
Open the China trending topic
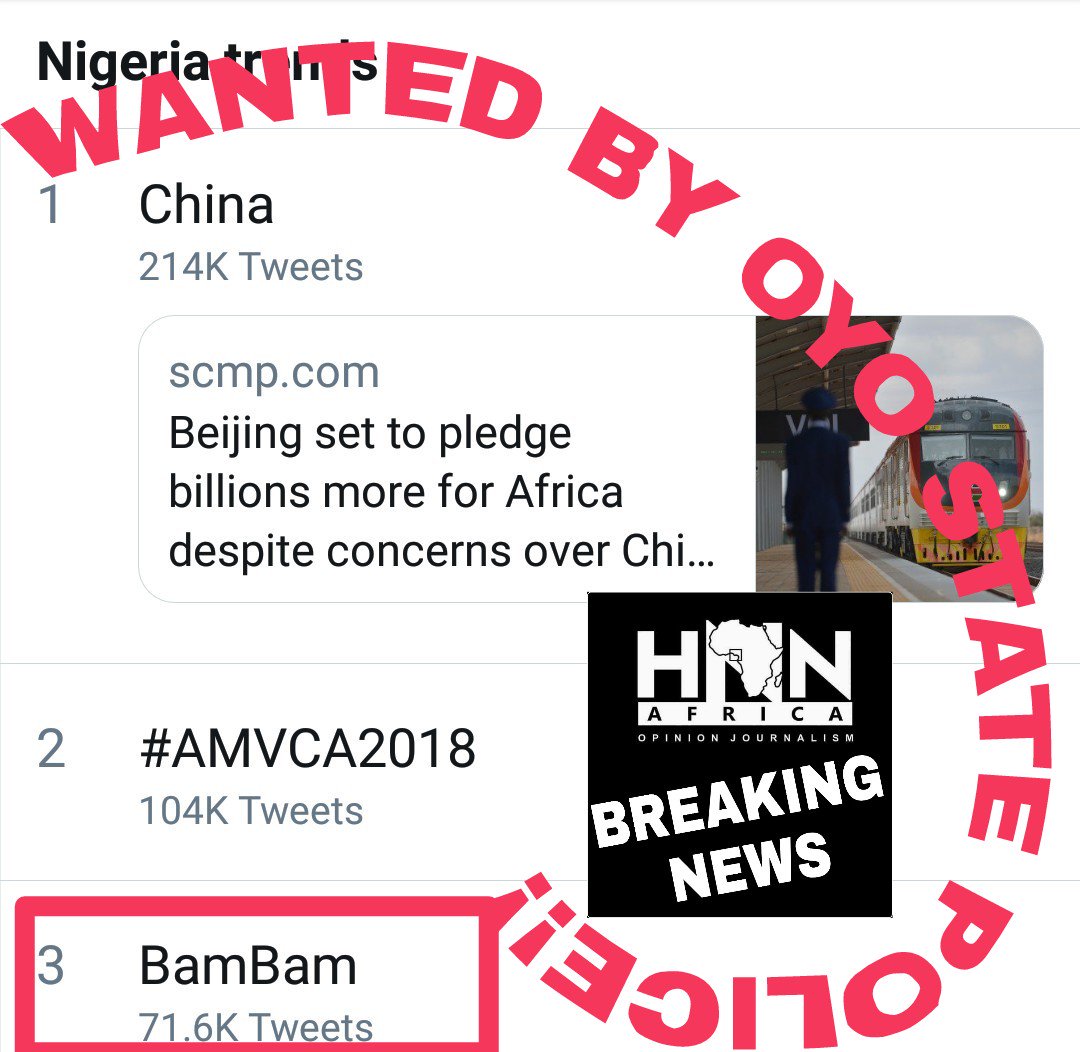[206, 205]
